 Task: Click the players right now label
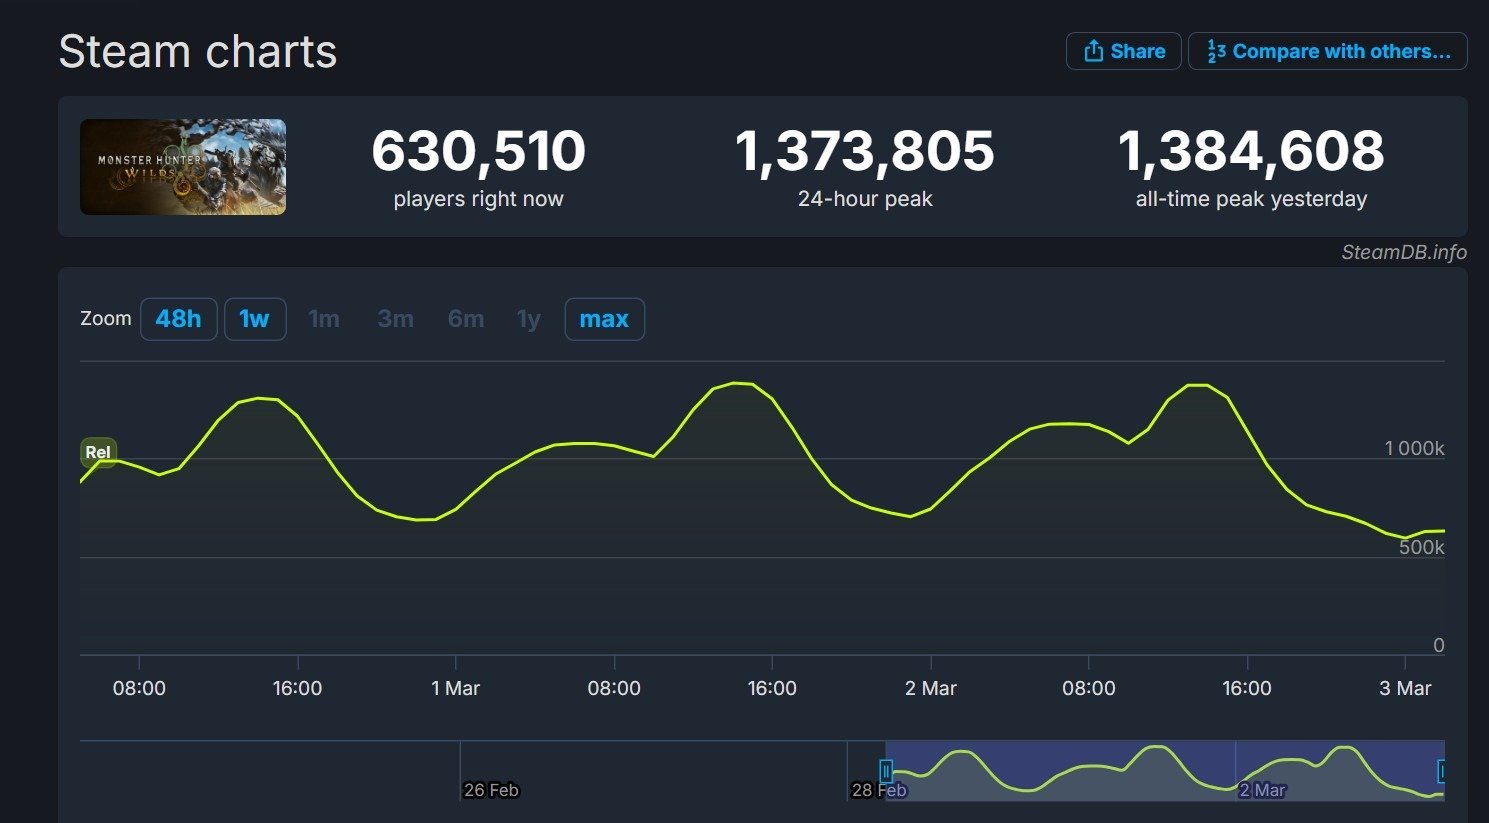[x=478, y=199]
